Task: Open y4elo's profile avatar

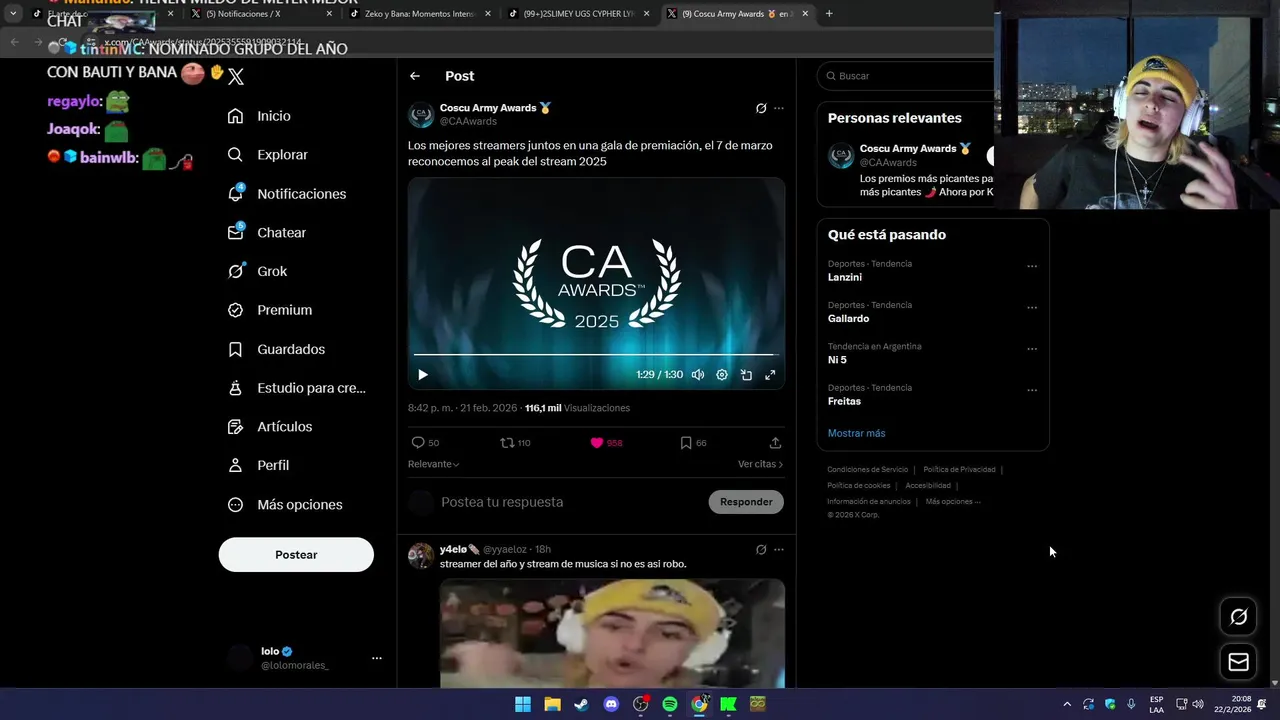Action: pyautogui.click(x=421, y=556)
